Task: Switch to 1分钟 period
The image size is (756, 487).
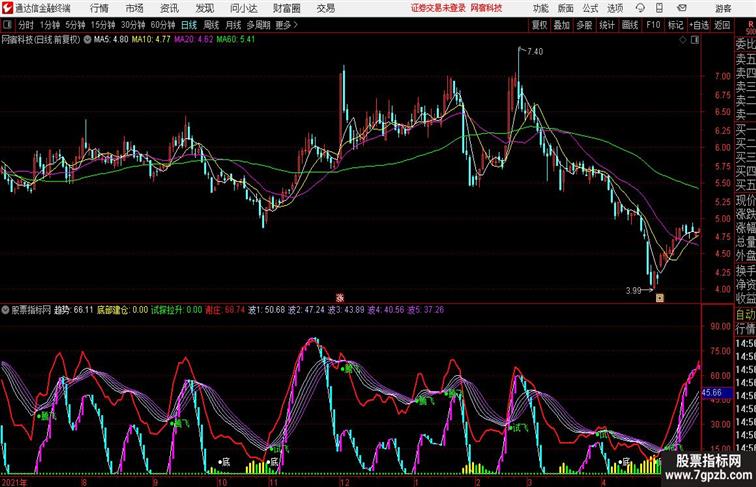Action: pyautogui.click(x=50, y=25)
